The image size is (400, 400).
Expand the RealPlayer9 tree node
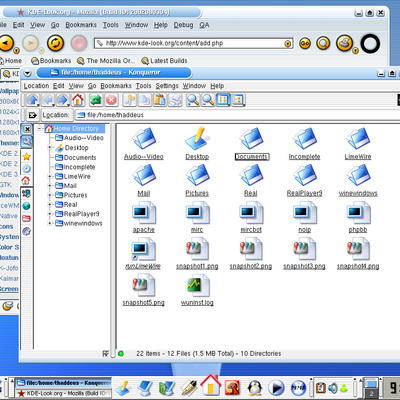click(50, 214)
